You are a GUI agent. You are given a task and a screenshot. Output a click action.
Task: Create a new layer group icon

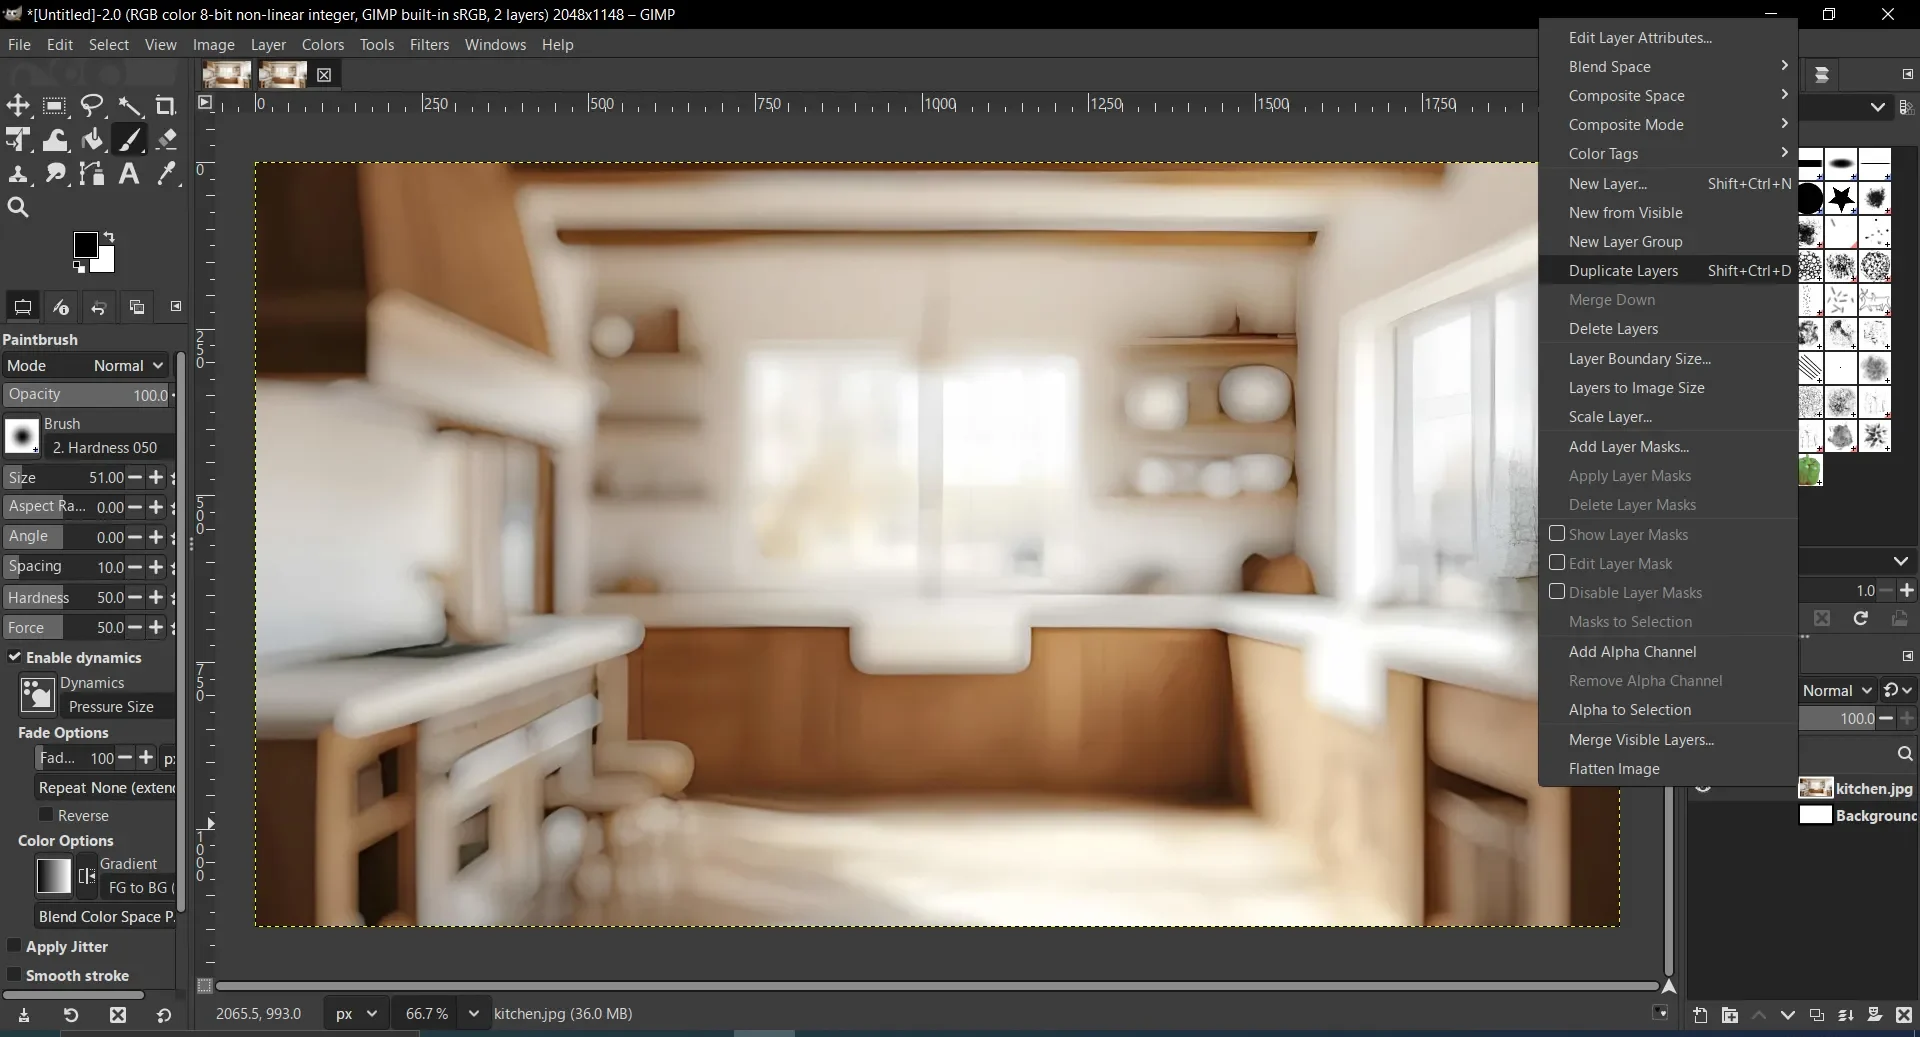coord(1730,1015)
